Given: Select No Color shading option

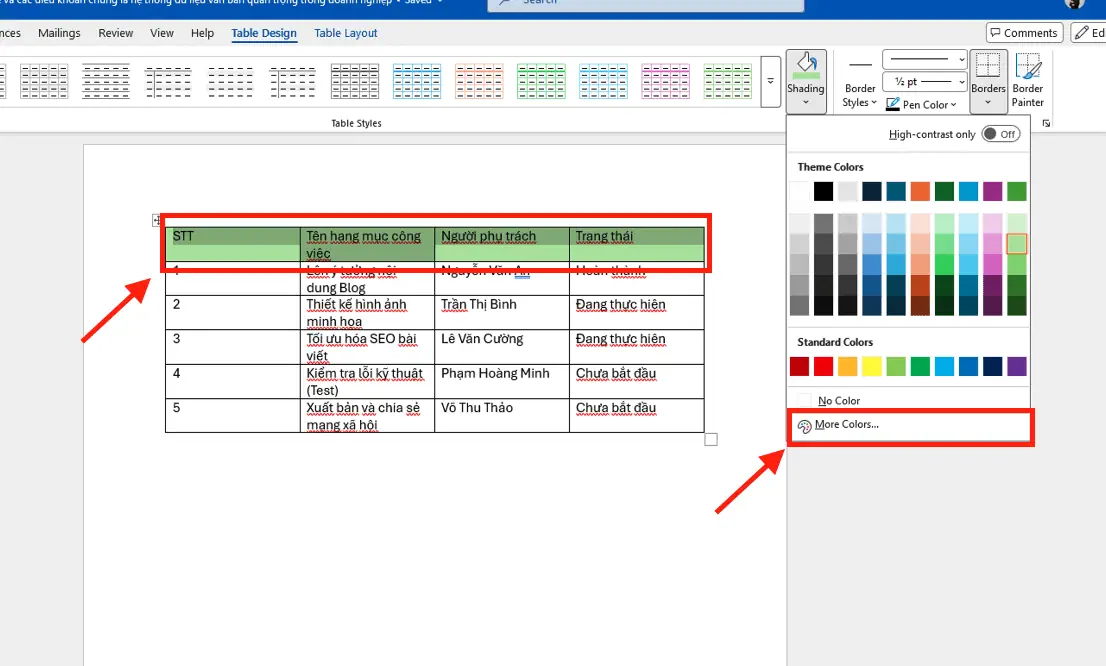Looking at the screenshot, I should 838,400.
